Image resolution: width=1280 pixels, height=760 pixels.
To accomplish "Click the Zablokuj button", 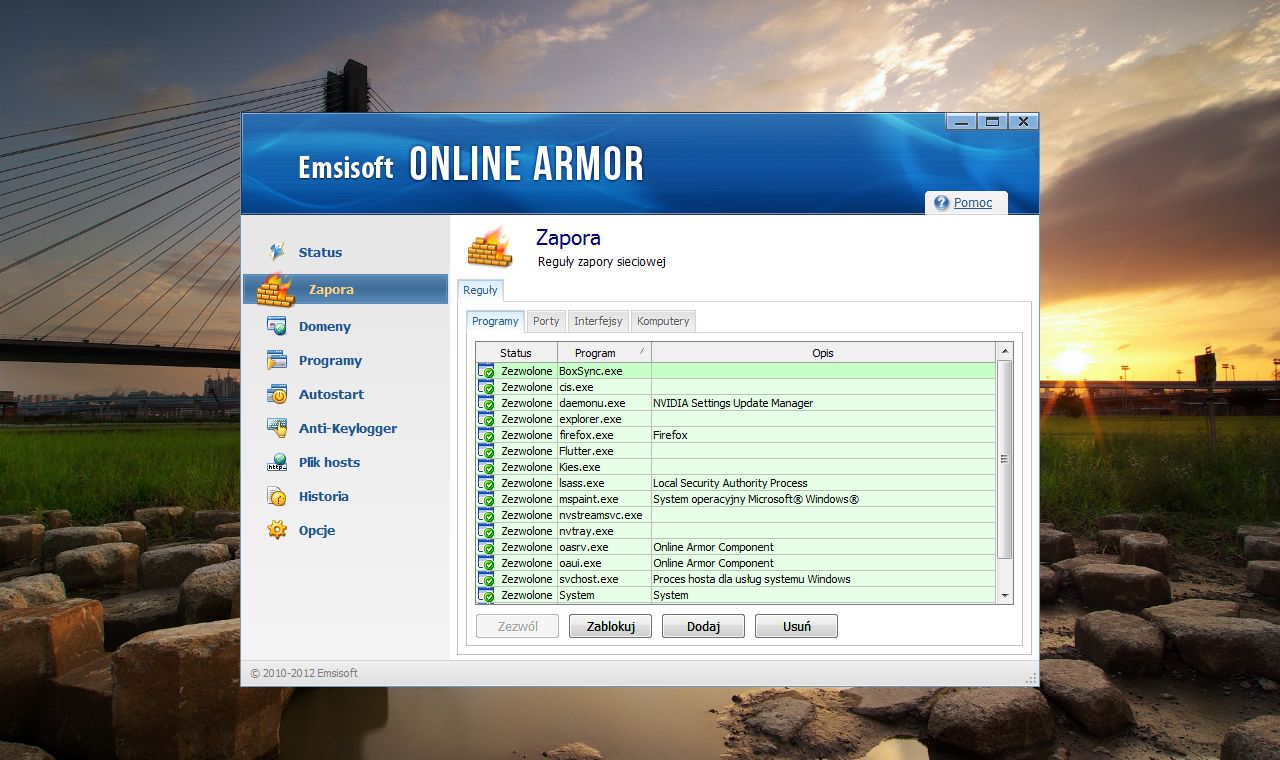I will point(610,626).
